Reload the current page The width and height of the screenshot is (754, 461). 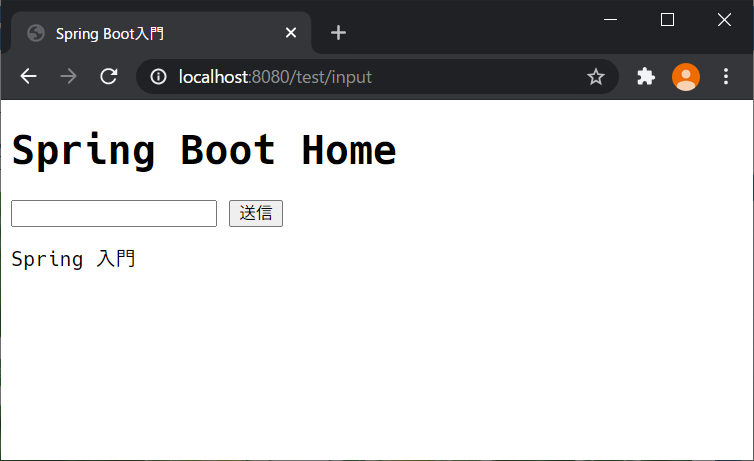tap(109, 76)
